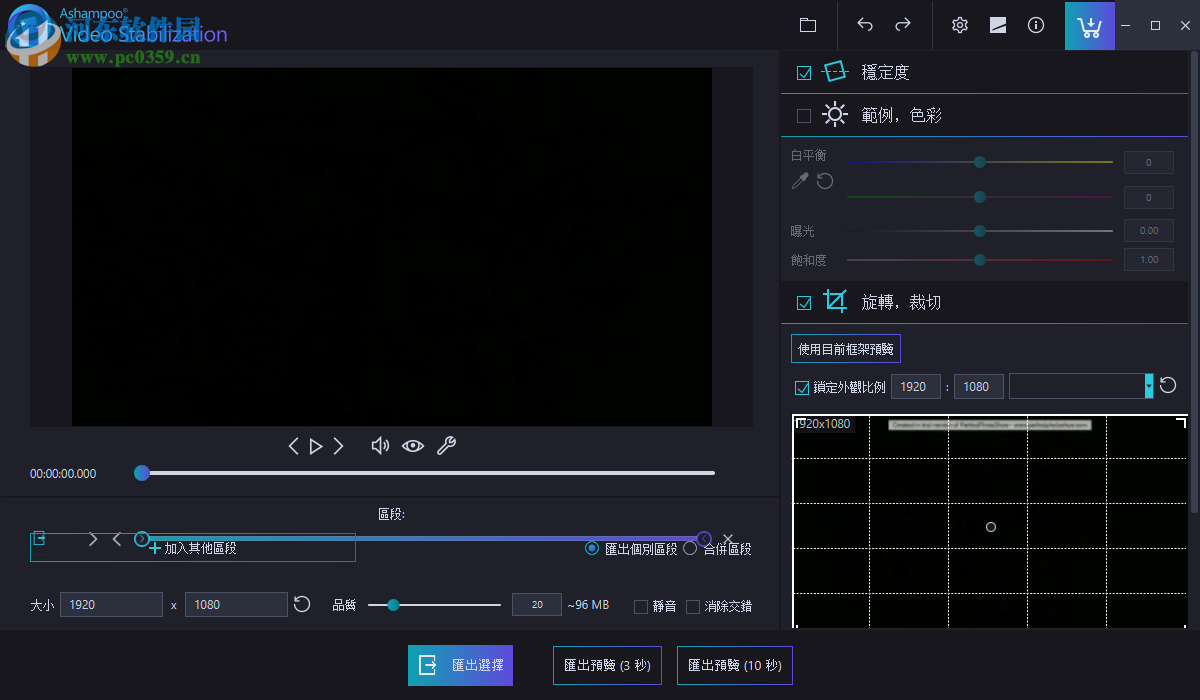
Task: Uncheck the 穩定度 stabilization checkbox
Action: [803, 71]
